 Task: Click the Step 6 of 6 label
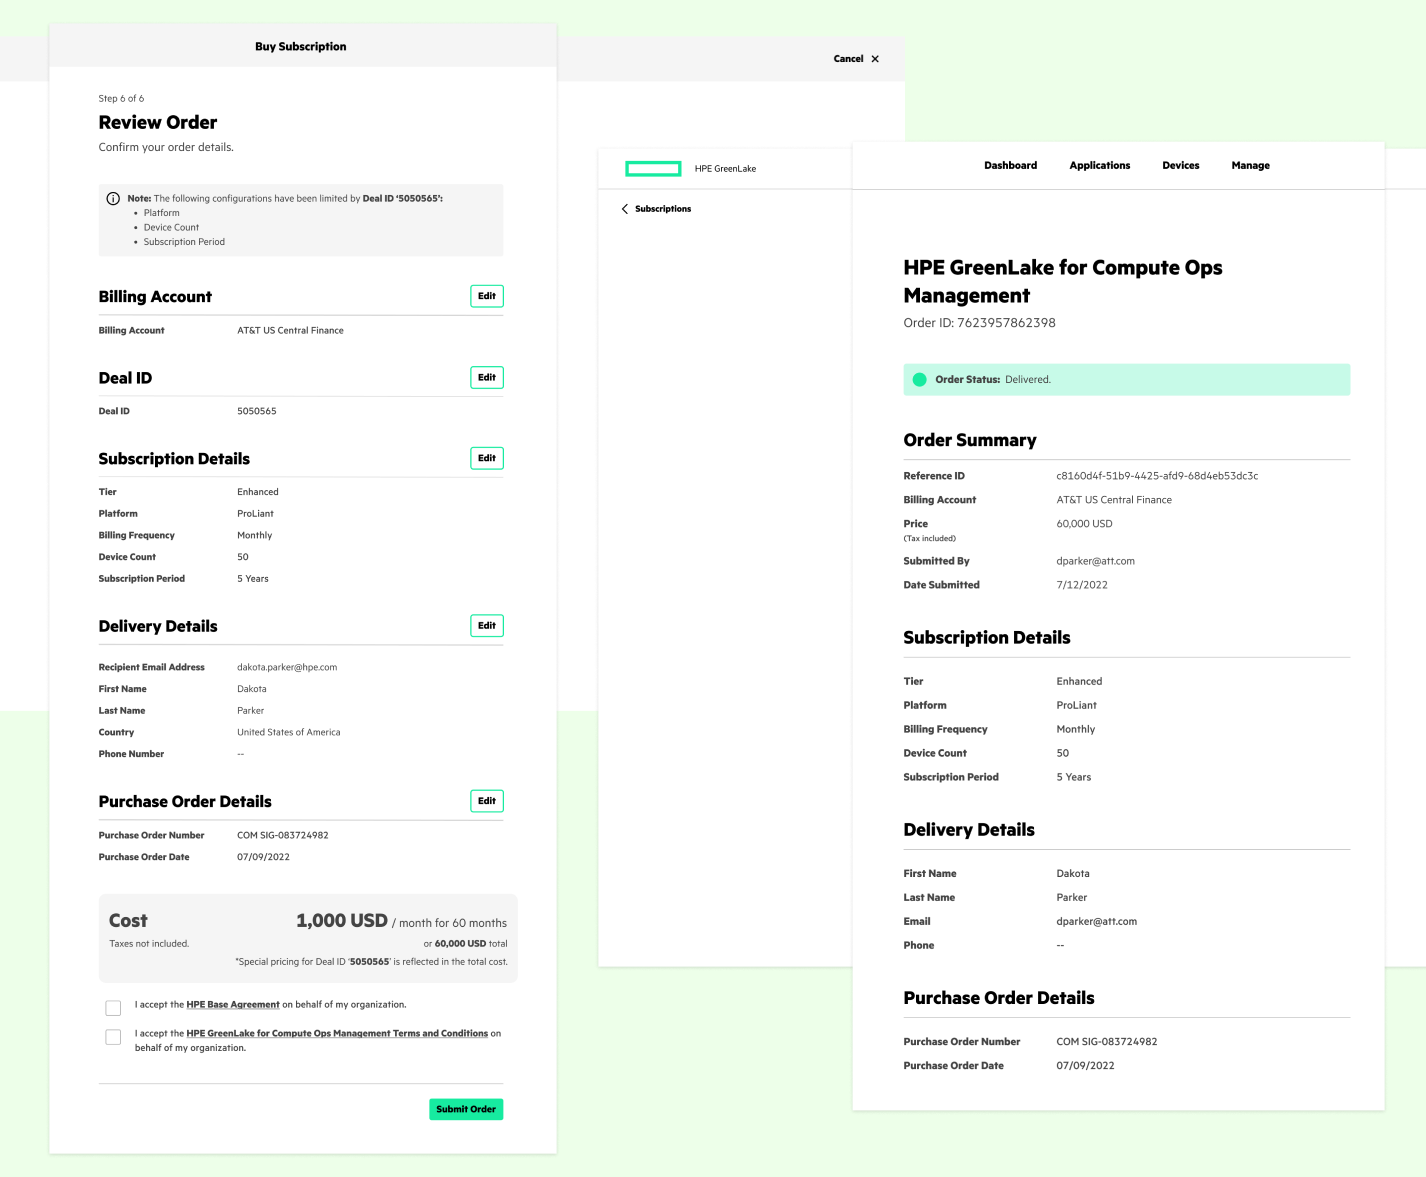121,99
